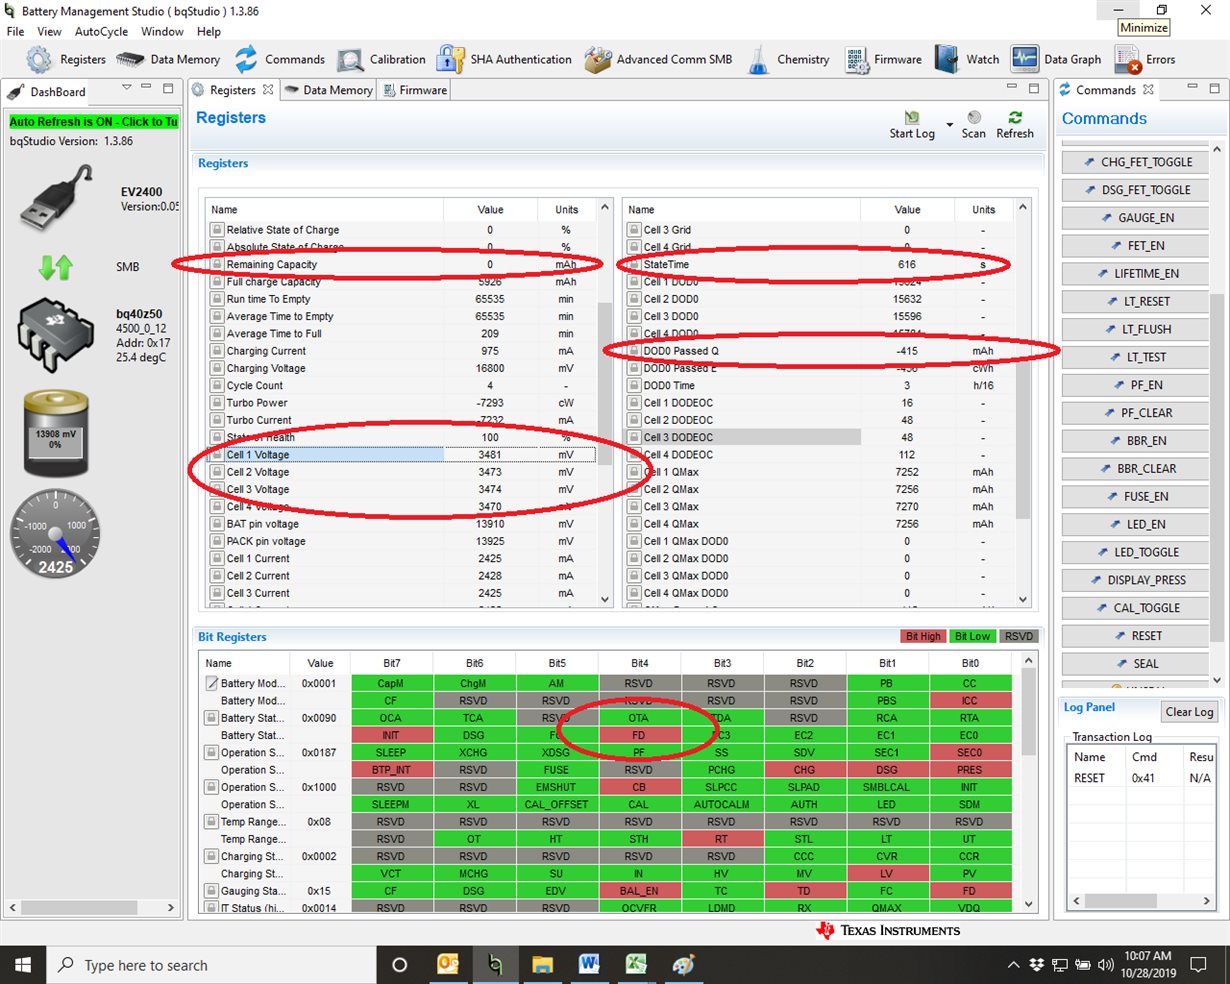The height and width of the screenshot is (984, 1230).
Task: Click the Start Log icon
Action: [x=911, y=117]
